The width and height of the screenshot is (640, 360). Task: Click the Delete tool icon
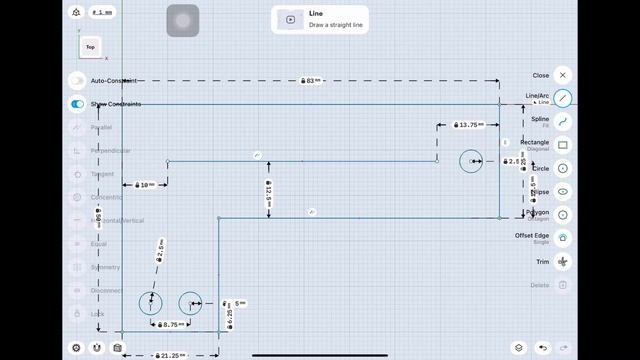(x=562, y=285)
